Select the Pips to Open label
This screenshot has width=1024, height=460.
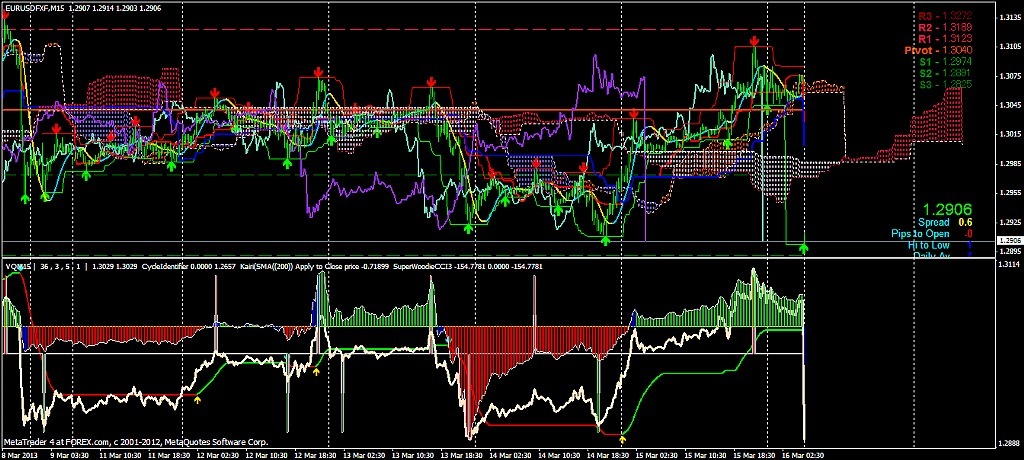916,233
